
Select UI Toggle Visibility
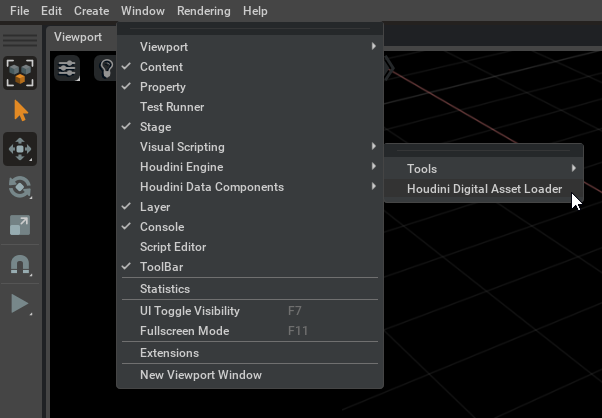click(250, 311)
